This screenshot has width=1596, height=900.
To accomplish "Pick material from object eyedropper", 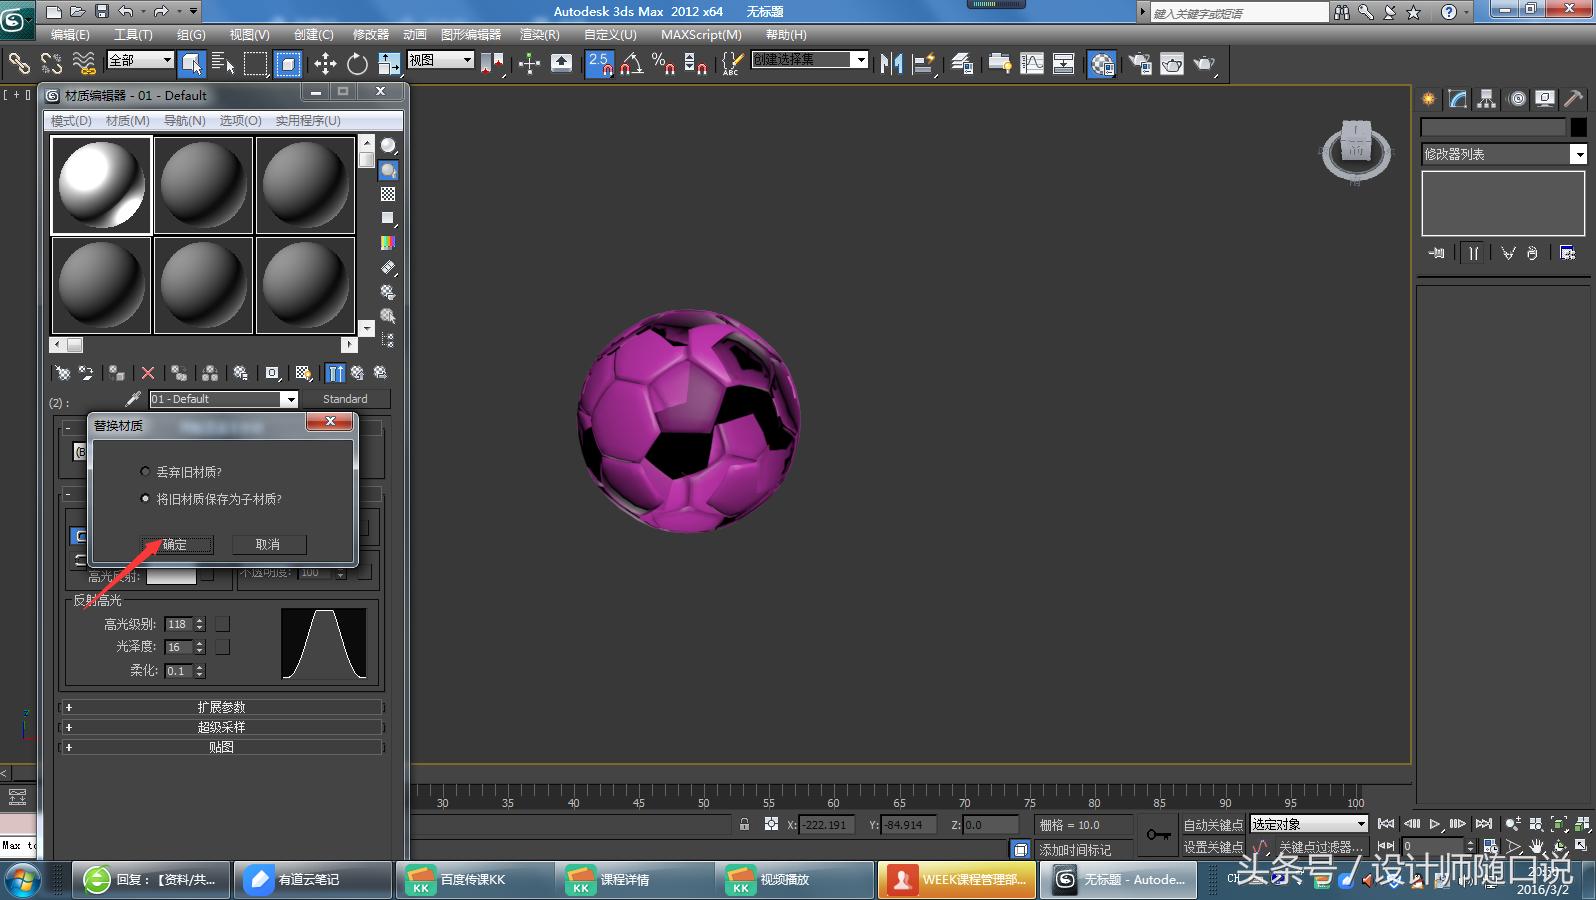I will 133,399.
